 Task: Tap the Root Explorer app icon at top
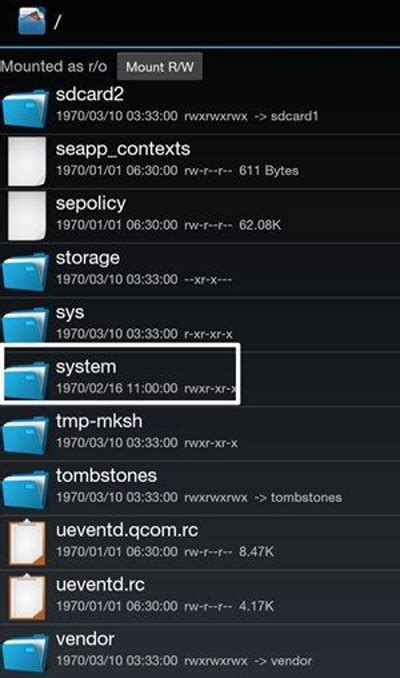pos(32,21)
